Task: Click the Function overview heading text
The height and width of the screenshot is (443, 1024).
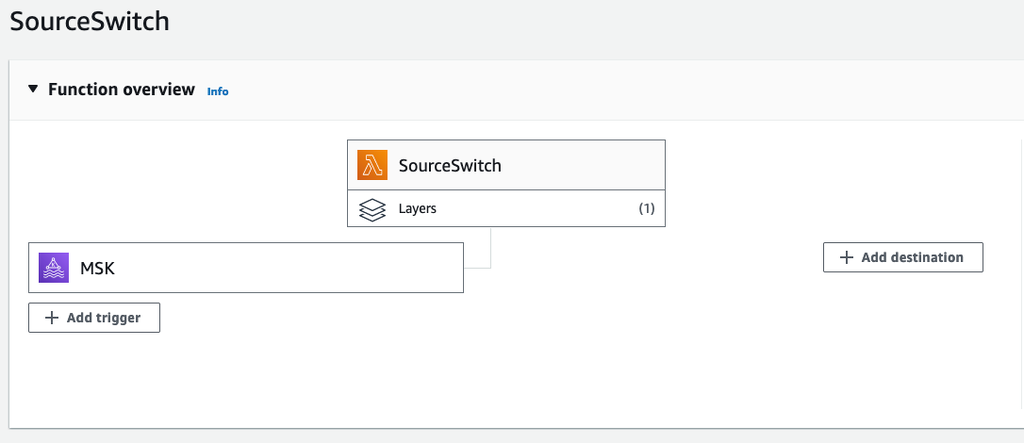Action: 121,90
